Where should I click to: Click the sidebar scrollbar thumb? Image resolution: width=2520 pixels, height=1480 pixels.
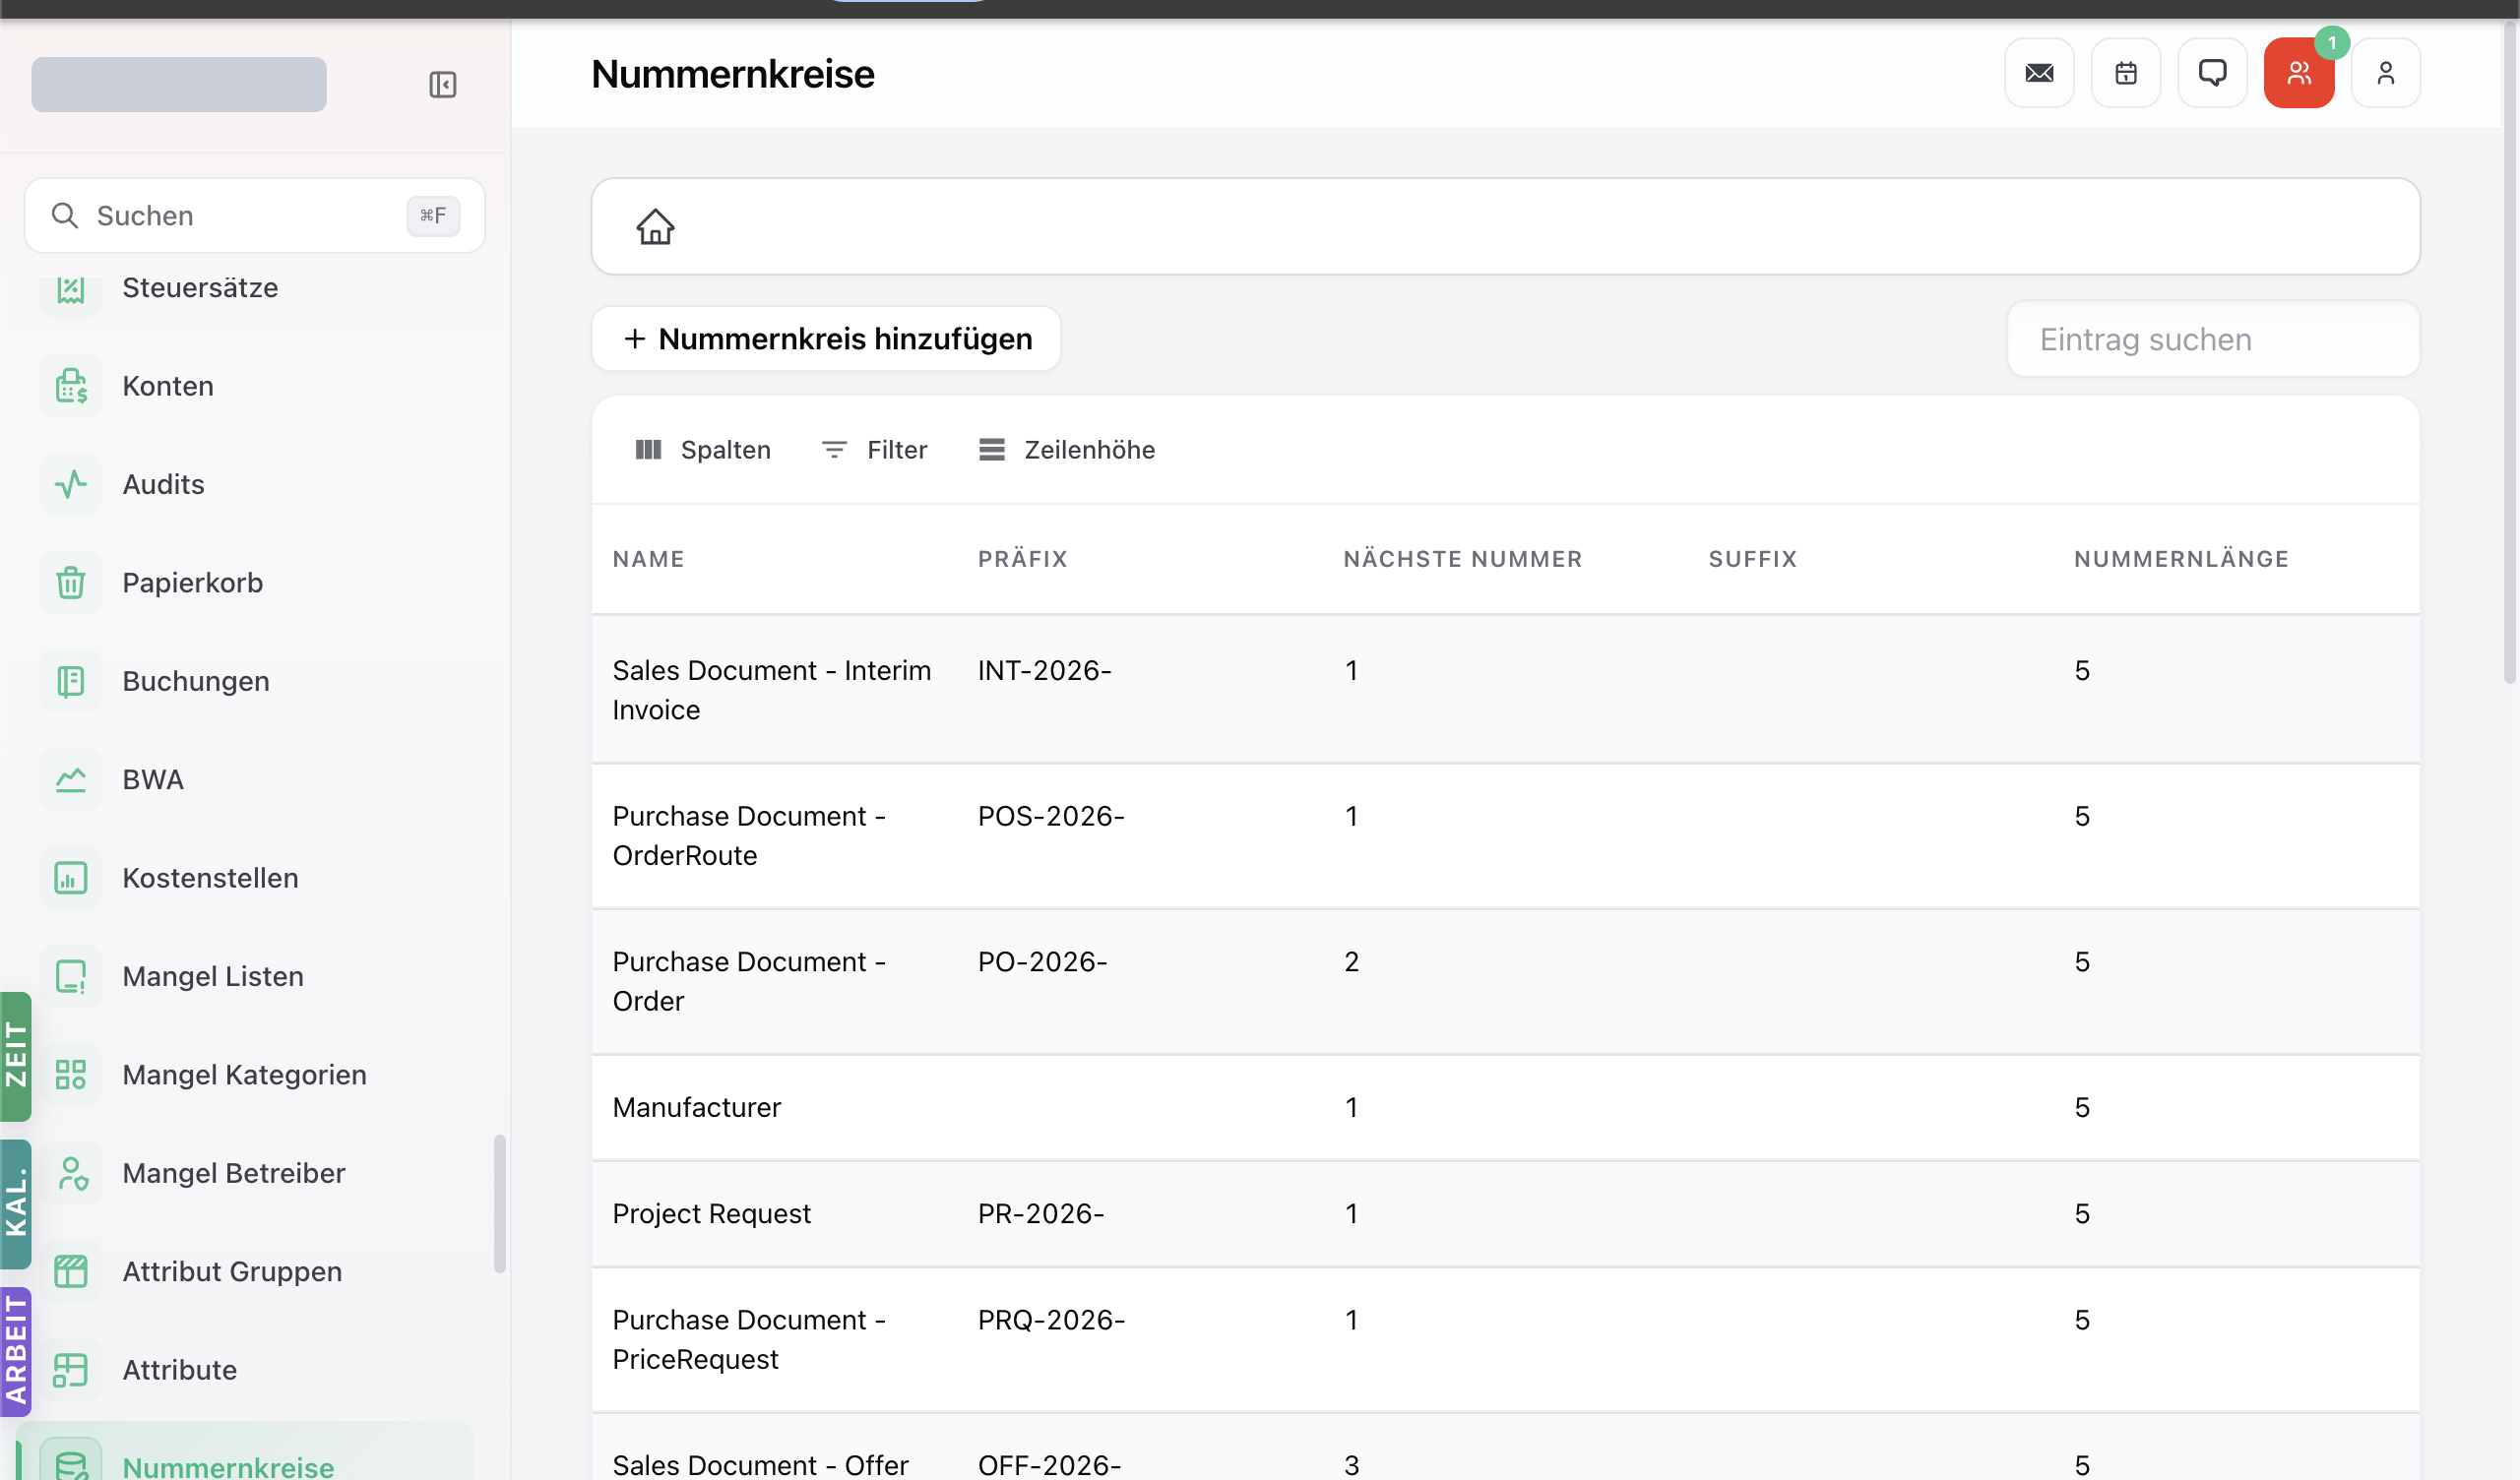(500, 1204)
